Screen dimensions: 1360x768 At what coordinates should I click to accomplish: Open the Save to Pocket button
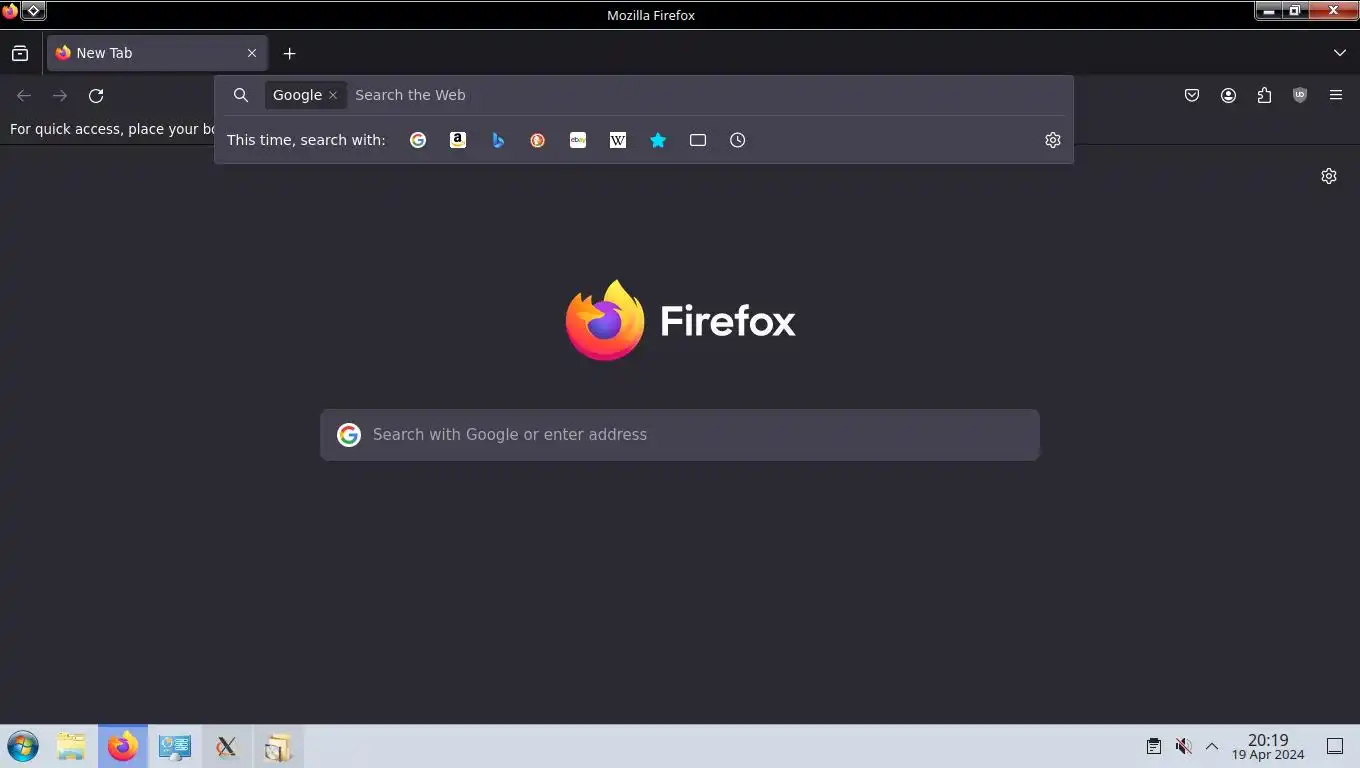click(x=1192, y=95)
